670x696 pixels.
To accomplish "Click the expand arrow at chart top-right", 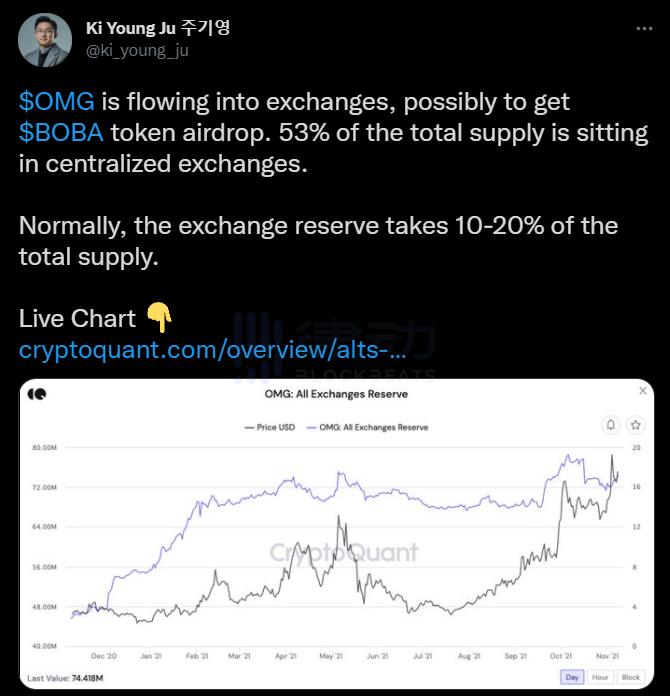I will [643, 391].
